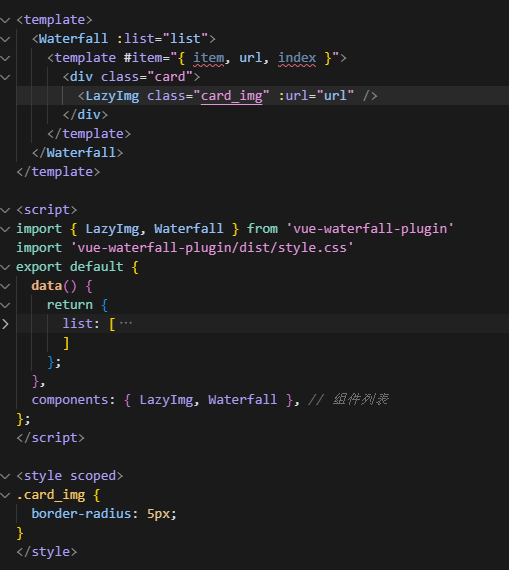This screenshot has height=570, width=509.
Task: Click "url" between item and index
Action: [x=250, y=58]
